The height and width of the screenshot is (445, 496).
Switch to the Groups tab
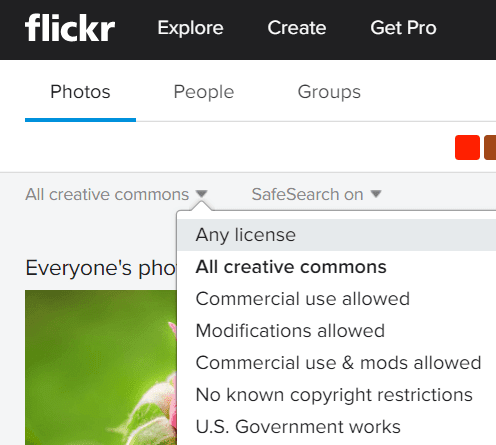click(x=329, y=92)
